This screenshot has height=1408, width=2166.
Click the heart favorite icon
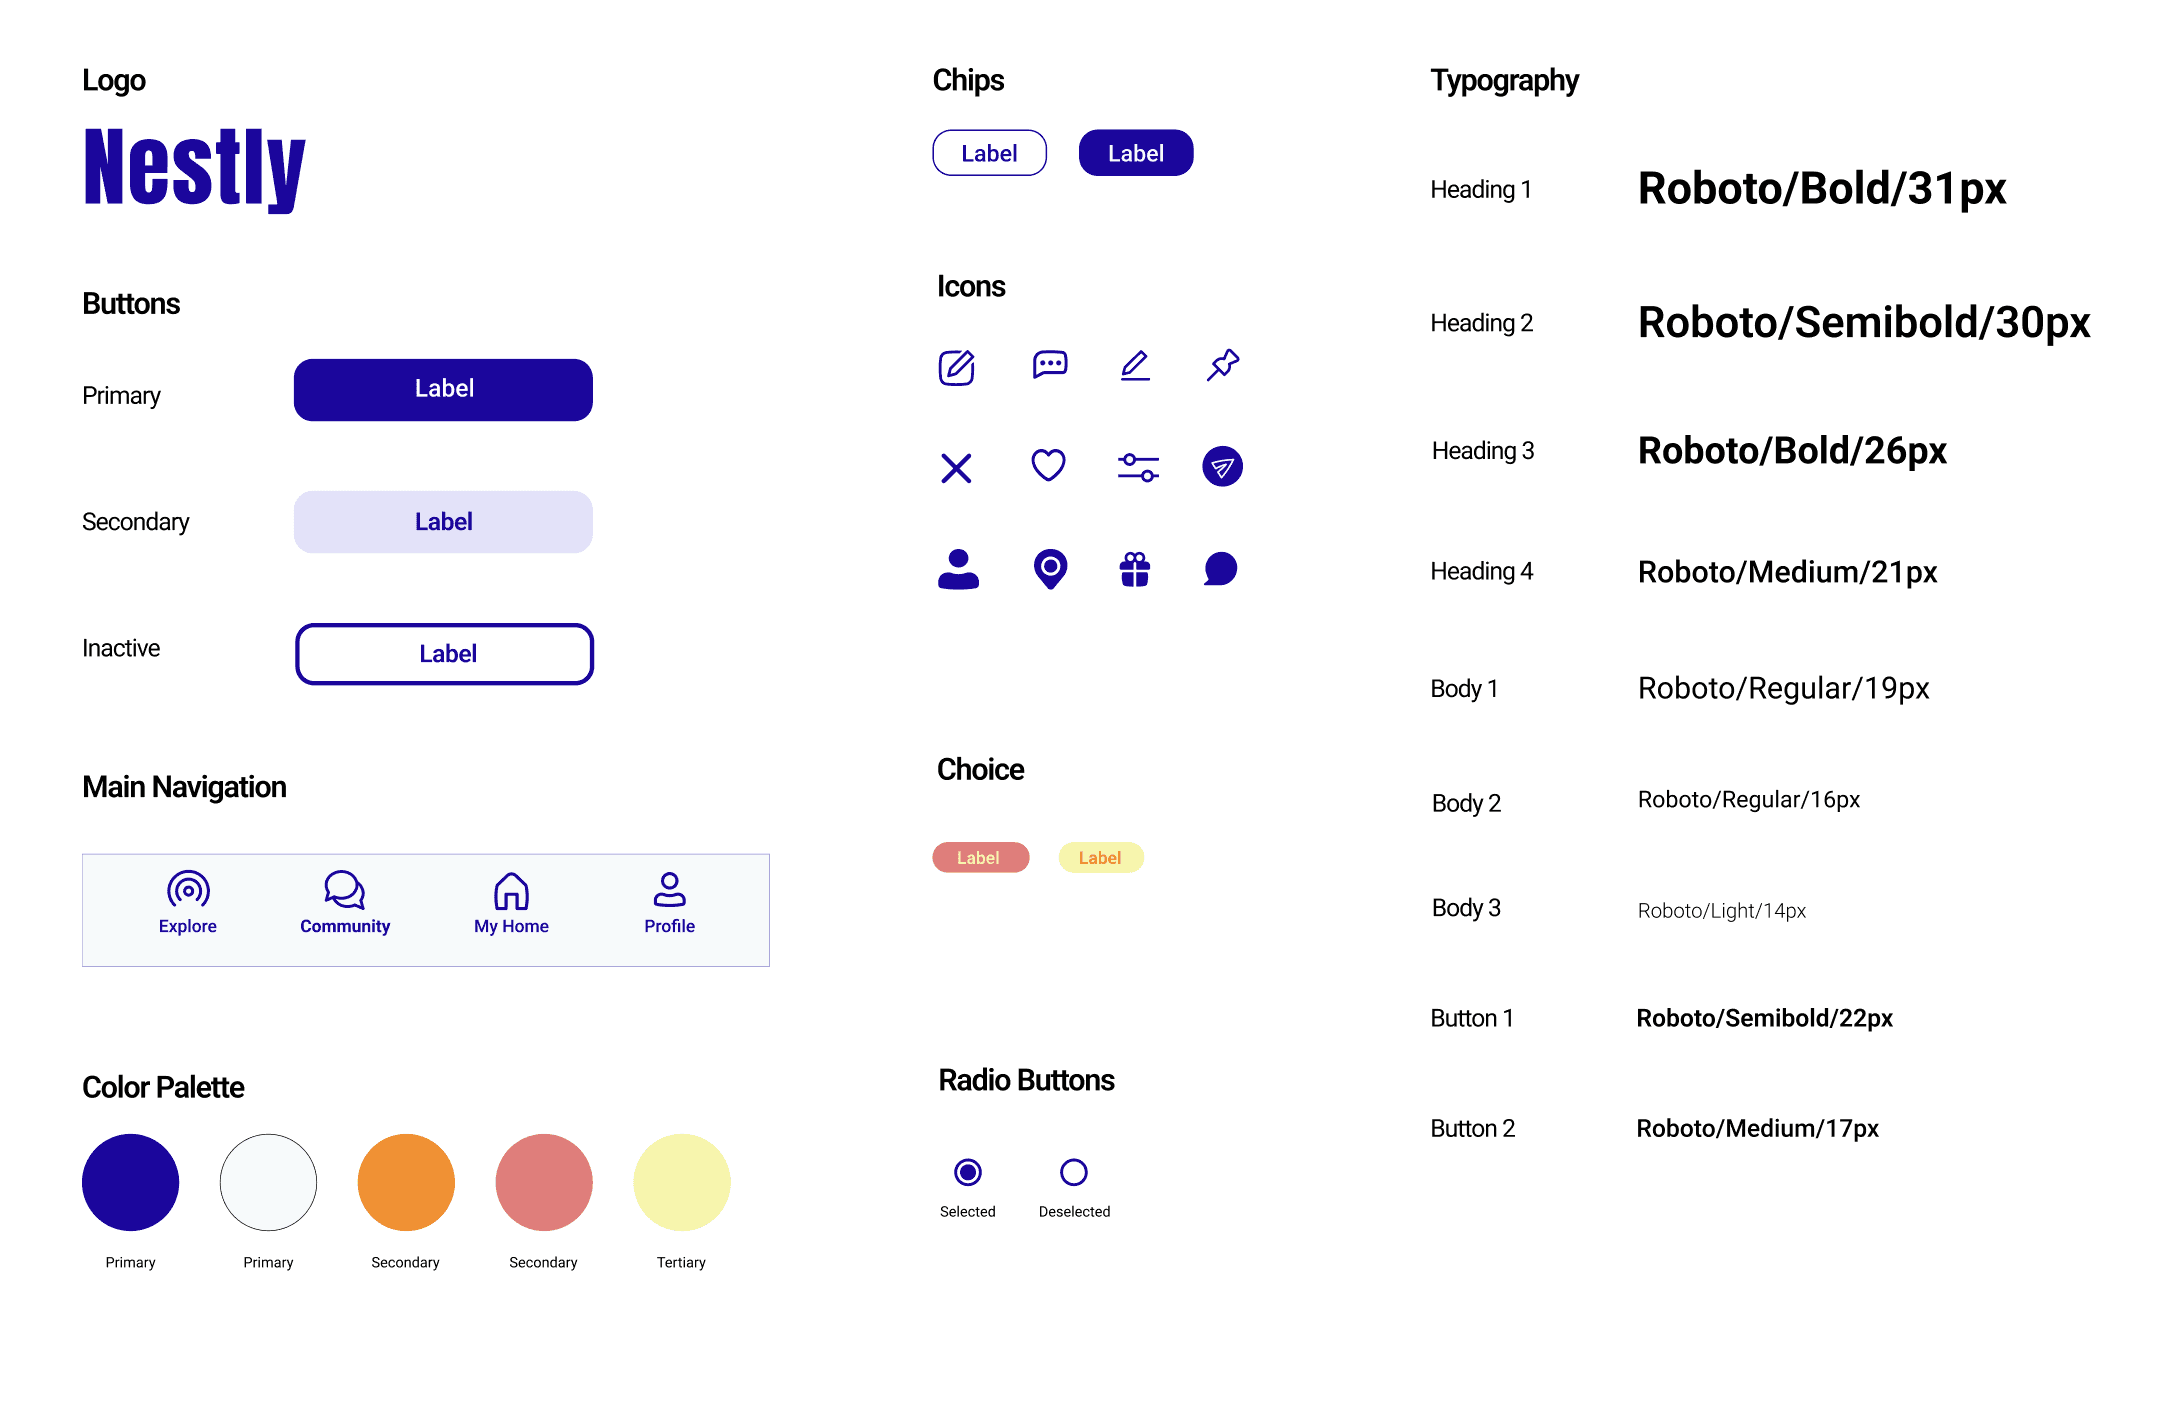click(x=1048, y=465)
